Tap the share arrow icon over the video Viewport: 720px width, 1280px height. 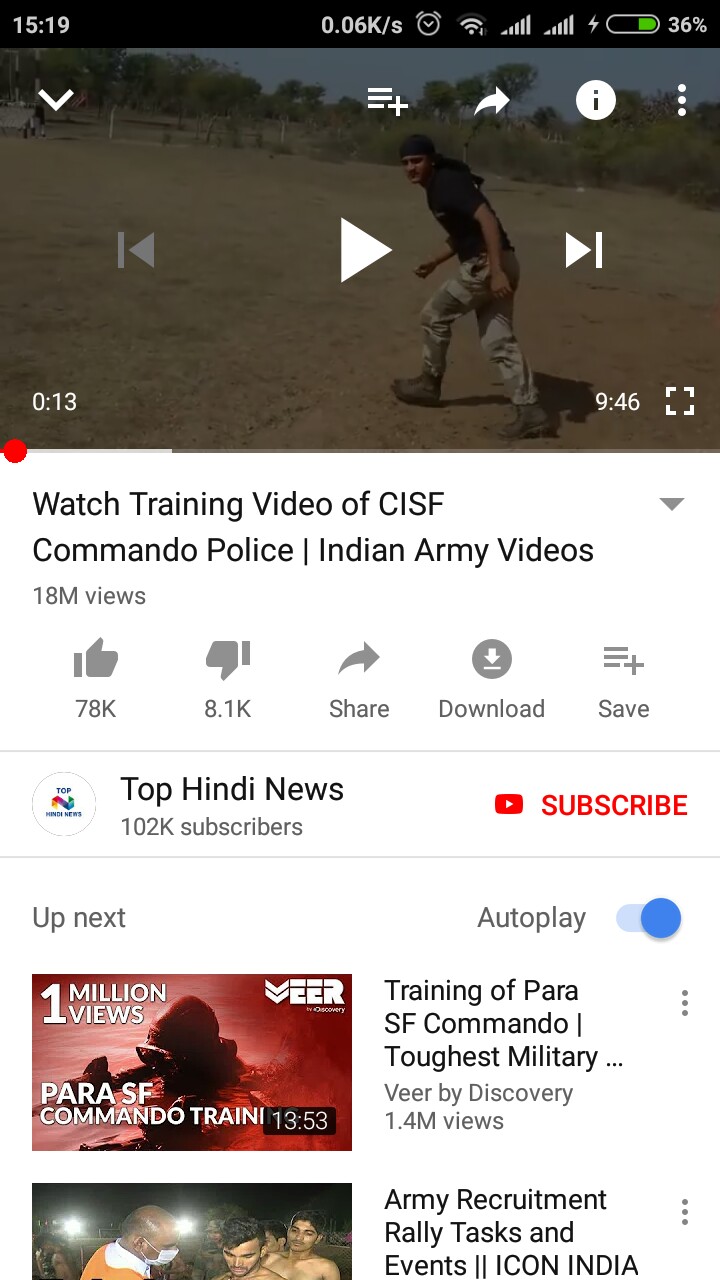[491, 100]
